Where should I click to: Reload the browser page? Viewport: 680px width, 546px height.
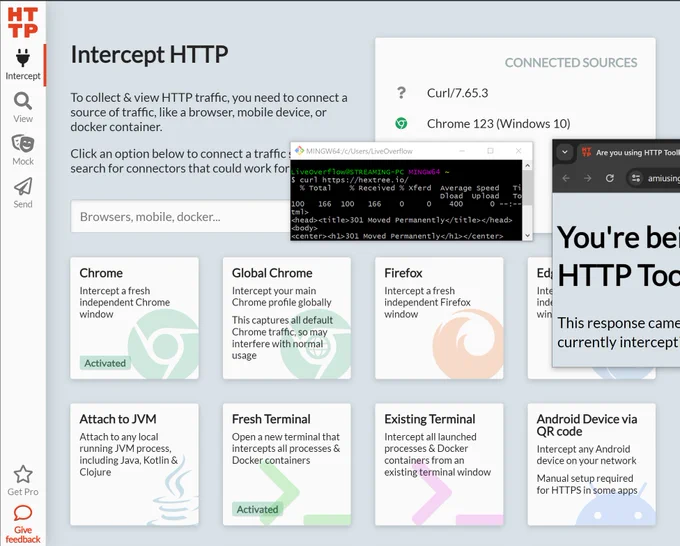(x=610, y=178)
